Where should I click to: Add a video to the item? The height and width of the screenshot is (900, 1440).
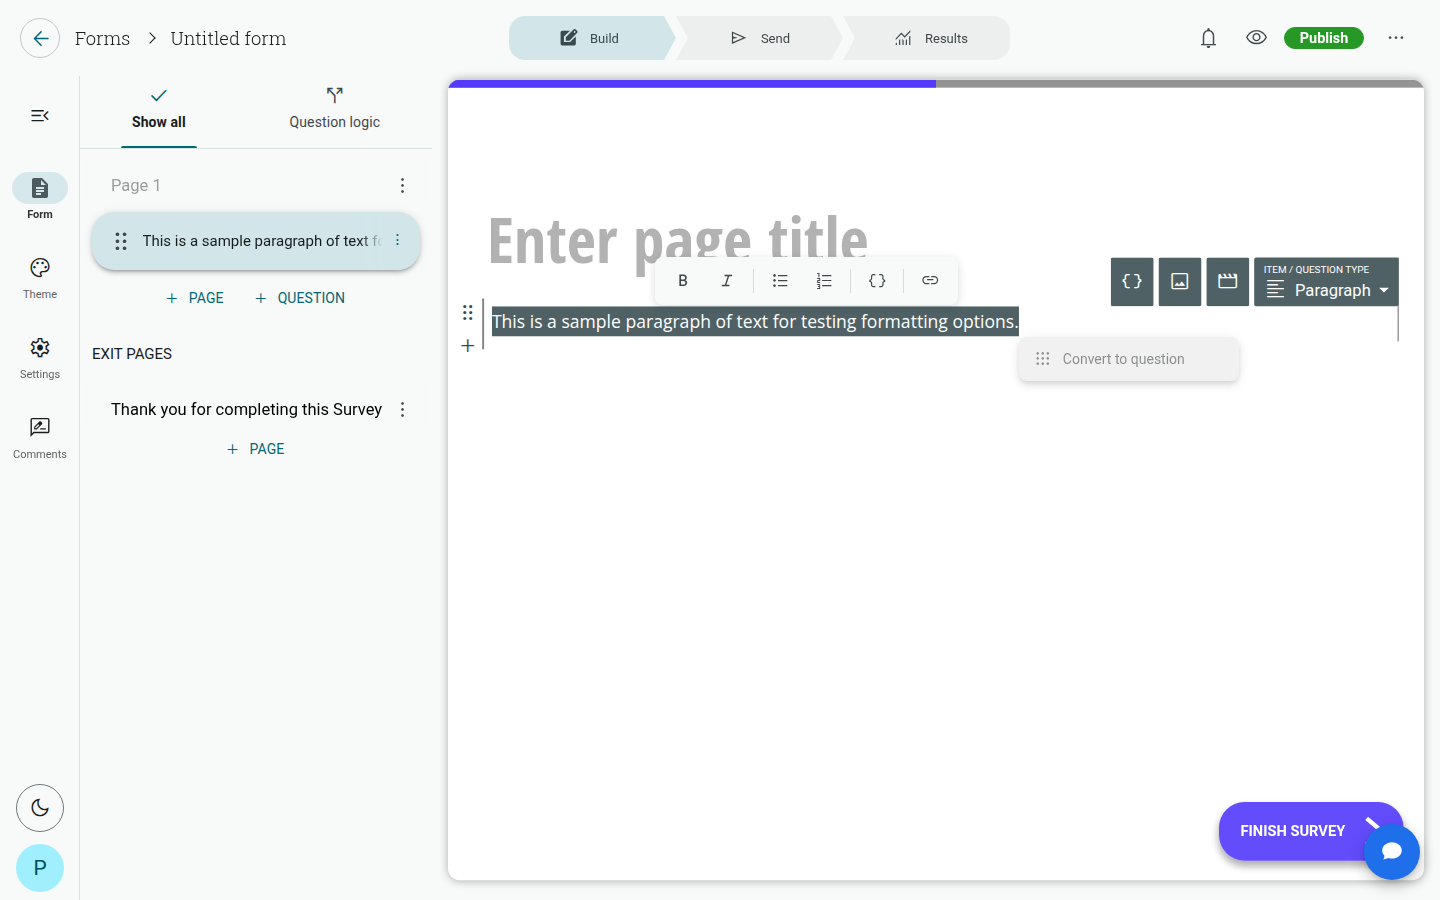point(1228,282)
